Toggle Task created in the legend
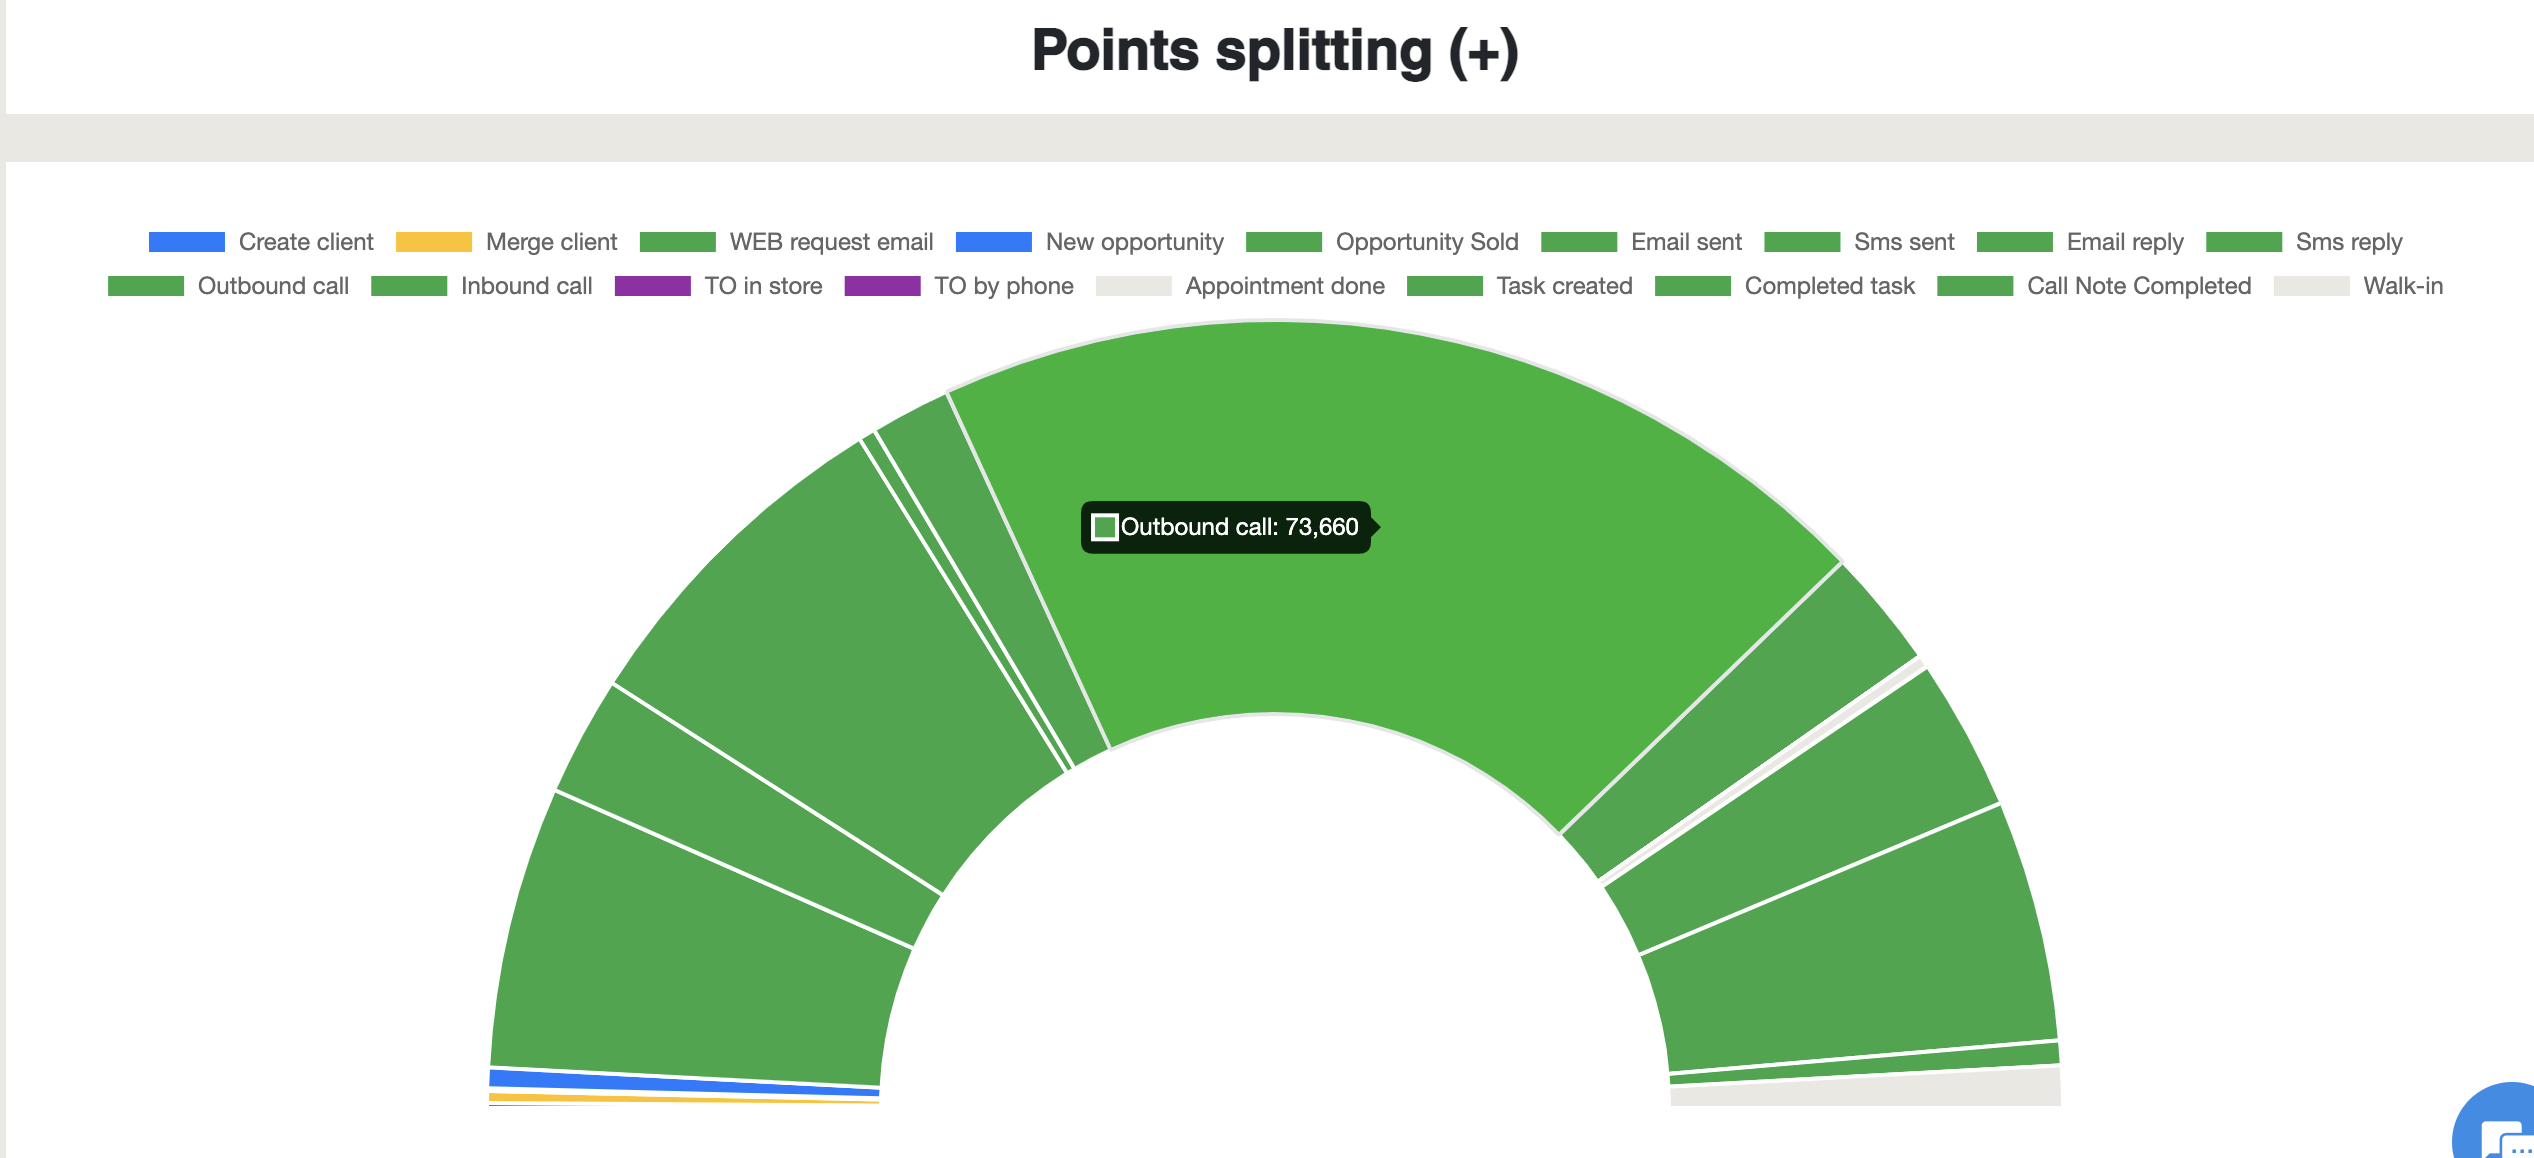Viewport: 2534px width, 1158px height. (x=1520, y=286)
